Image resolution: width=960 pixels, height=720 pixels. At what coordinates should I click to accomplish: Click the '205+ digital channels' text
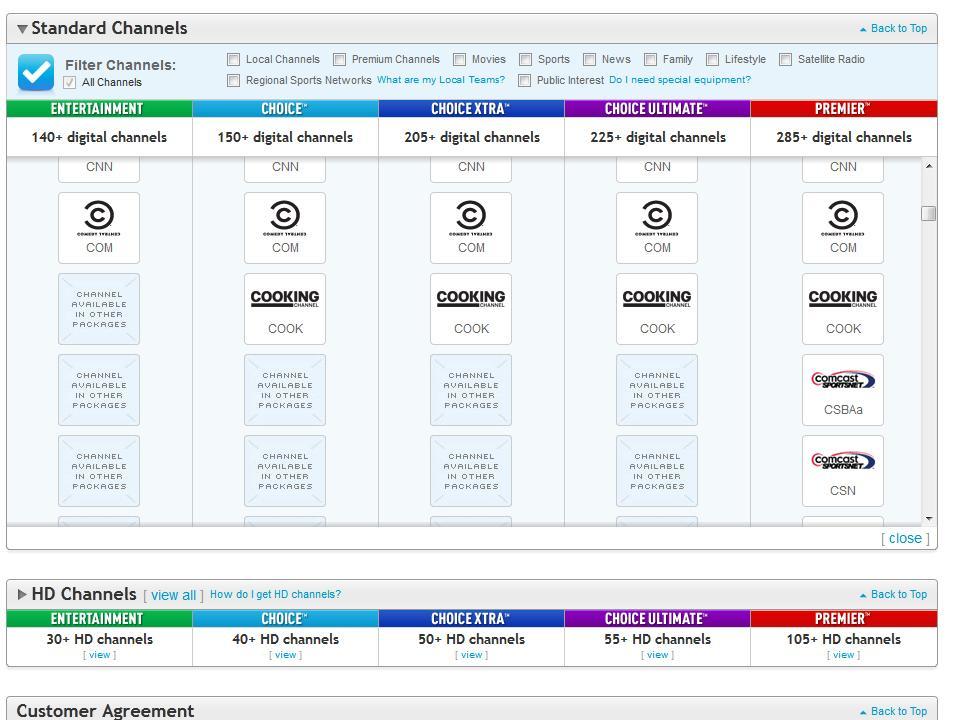coord(471,137)
